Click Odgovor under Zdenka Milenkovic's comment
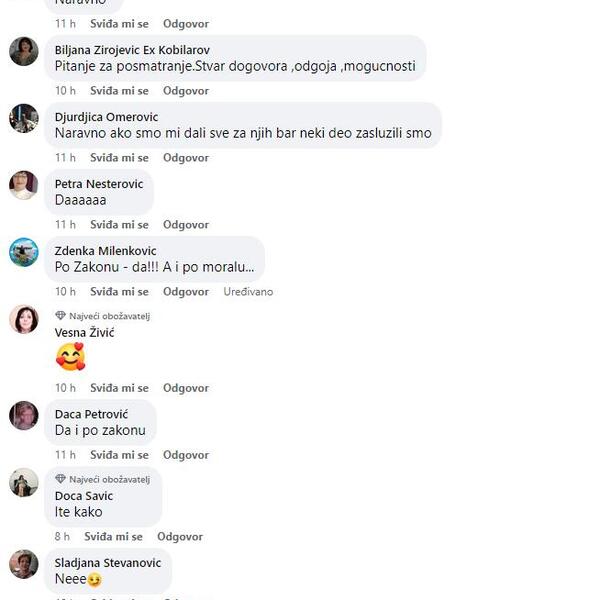Image resolution: width=600 pixels, height=600 pixels. (x=186, y=292)
